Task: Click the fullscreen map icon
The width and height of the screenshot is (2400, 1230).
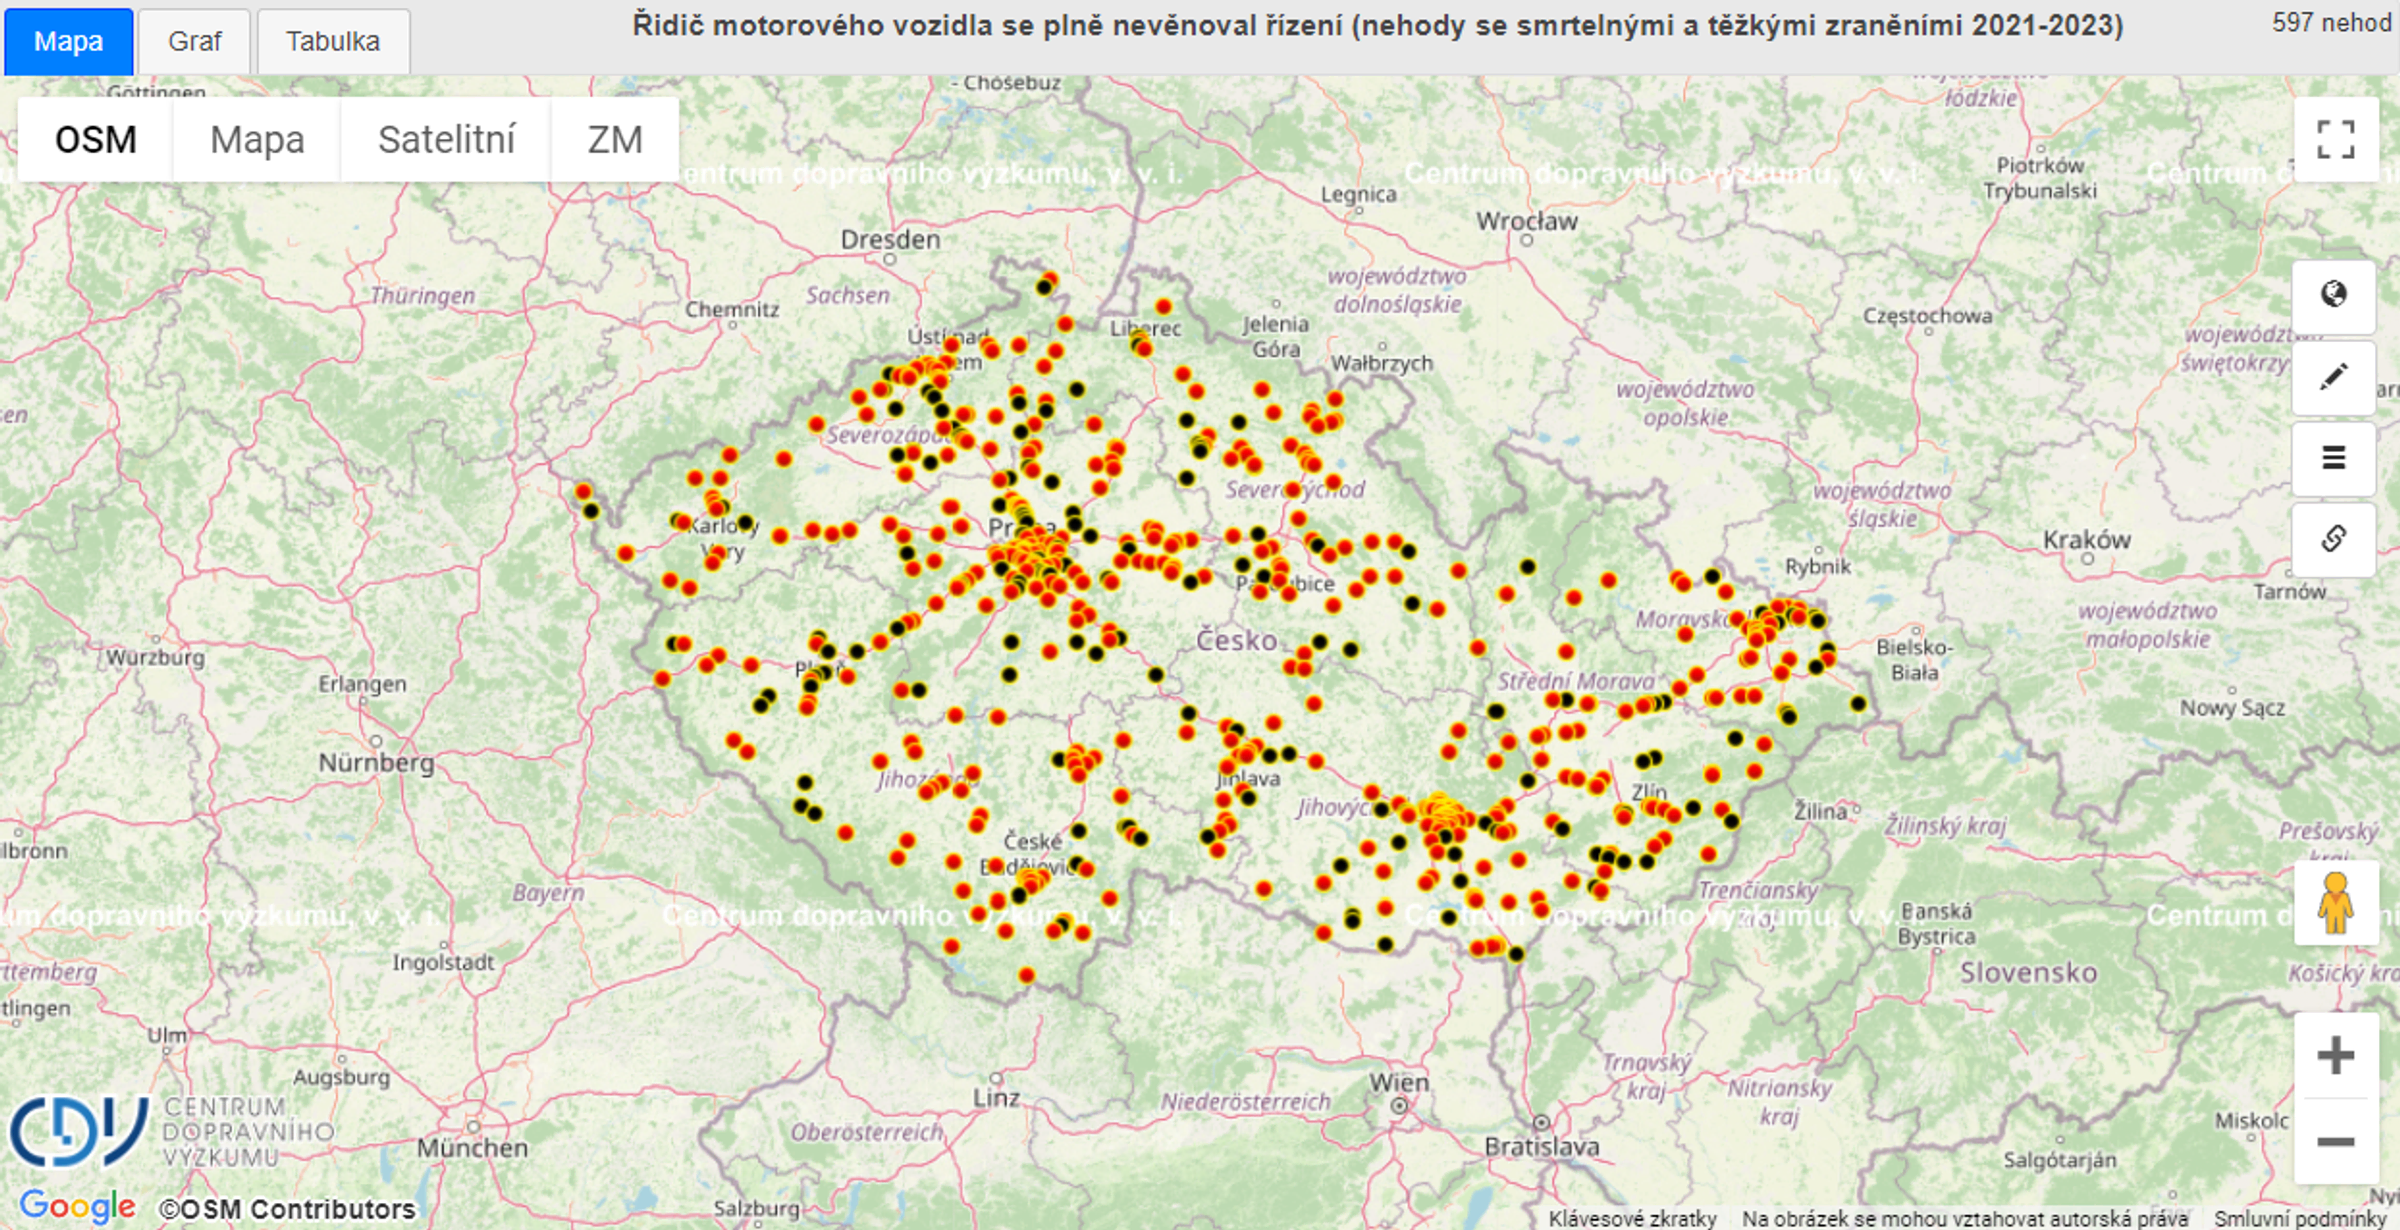Action: click(x=2335, y=139)
